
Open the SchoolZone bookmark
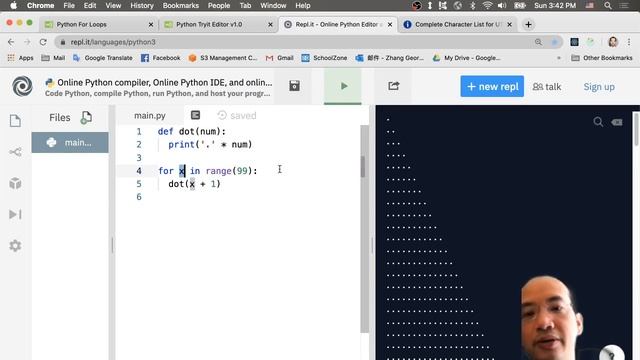point(324,58)
